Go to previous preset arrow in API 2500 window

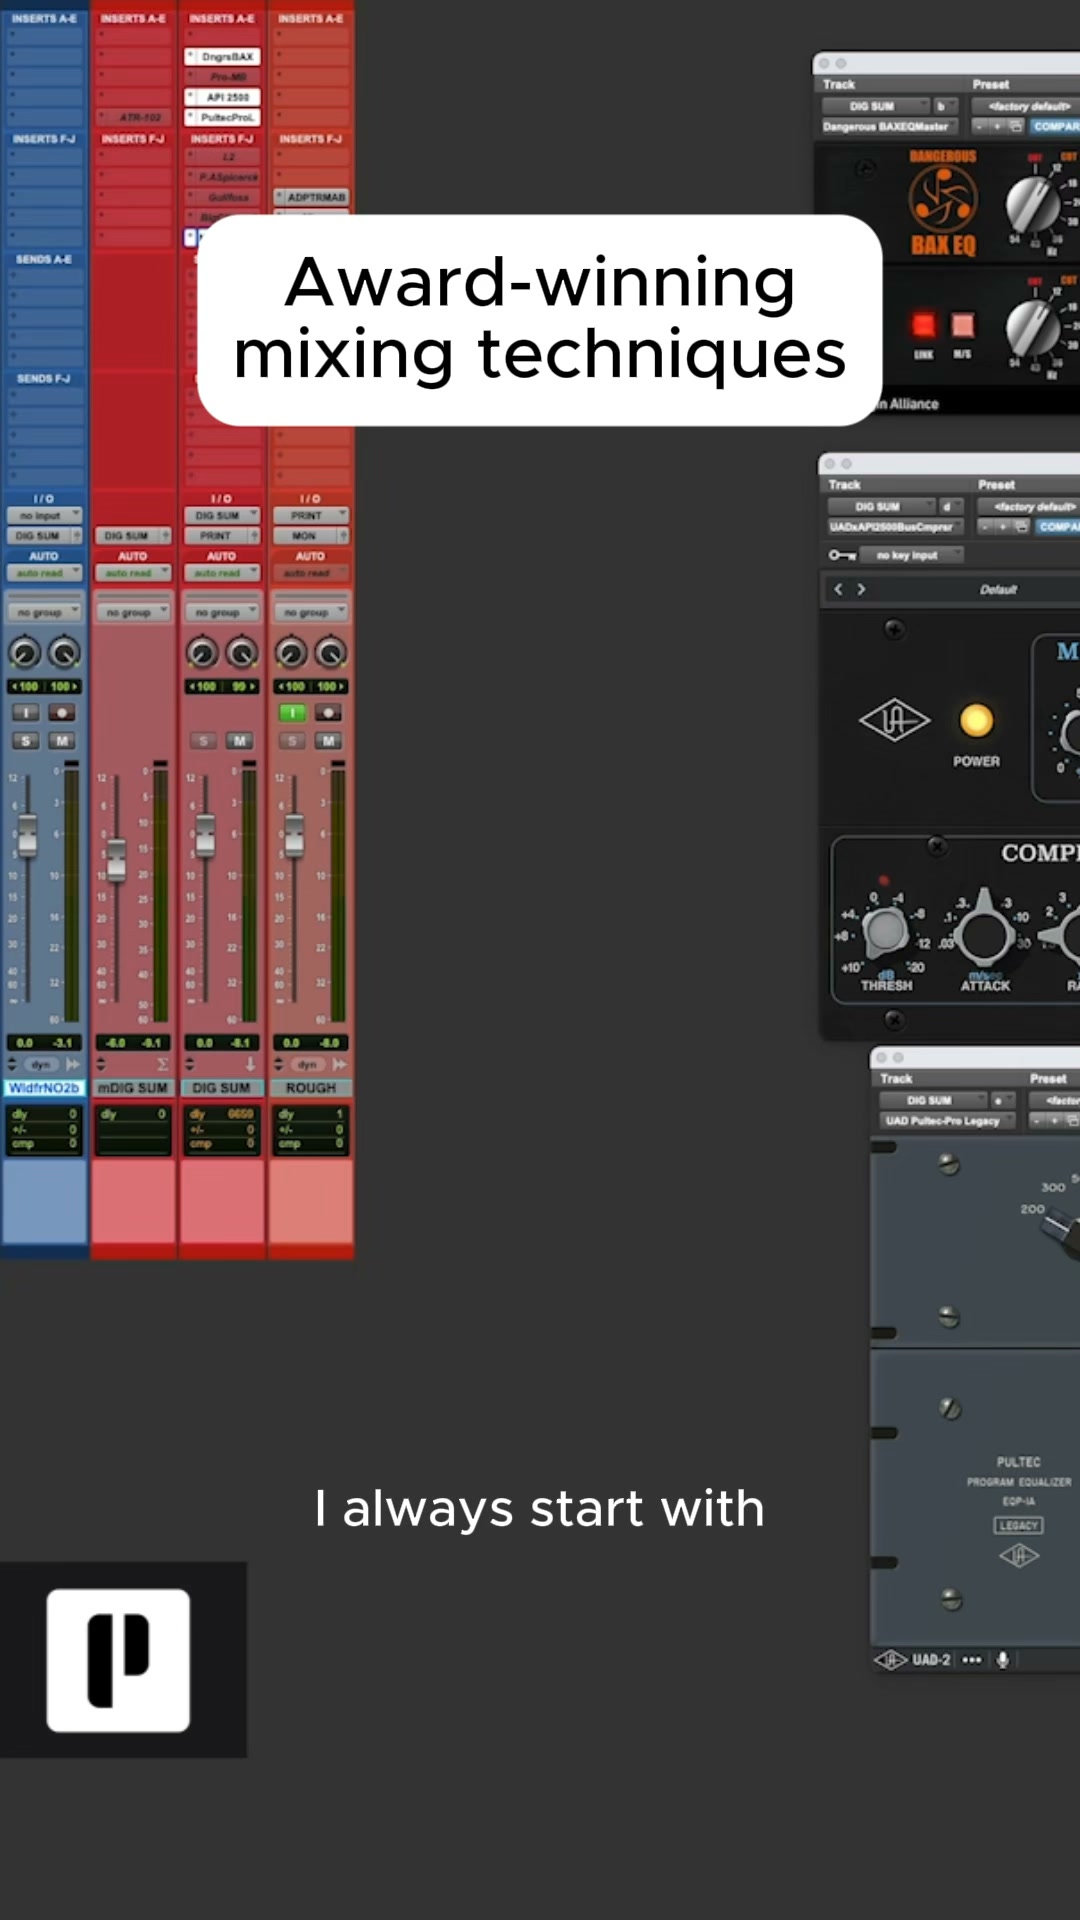(x=838, y=589)
